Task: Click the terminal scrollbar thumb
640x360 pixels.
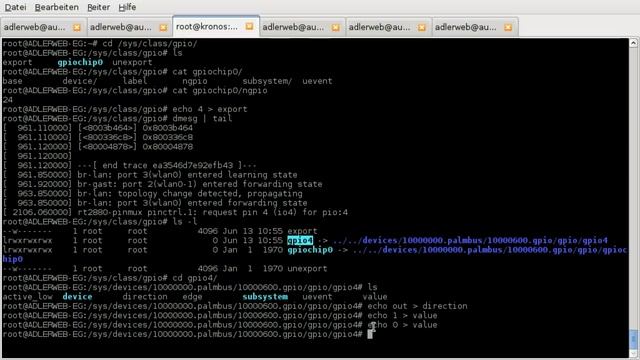Action: [x=633, y=338]
